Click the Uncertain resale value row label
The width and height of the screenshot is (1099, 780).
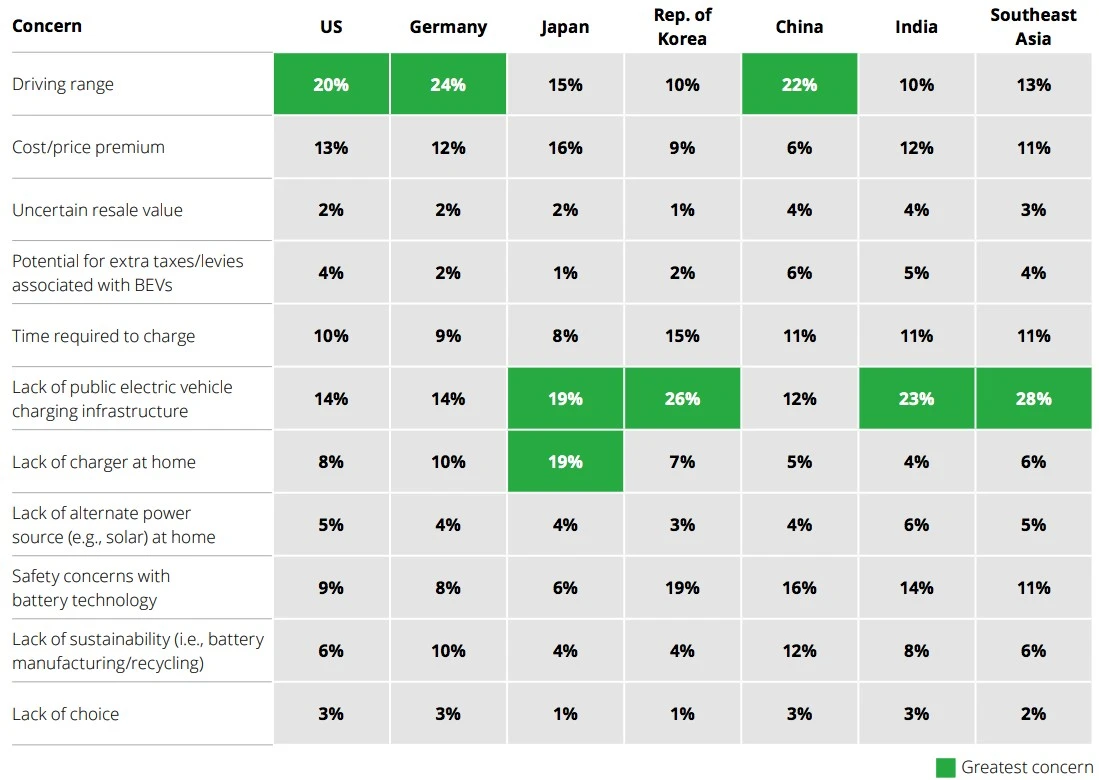97,210
